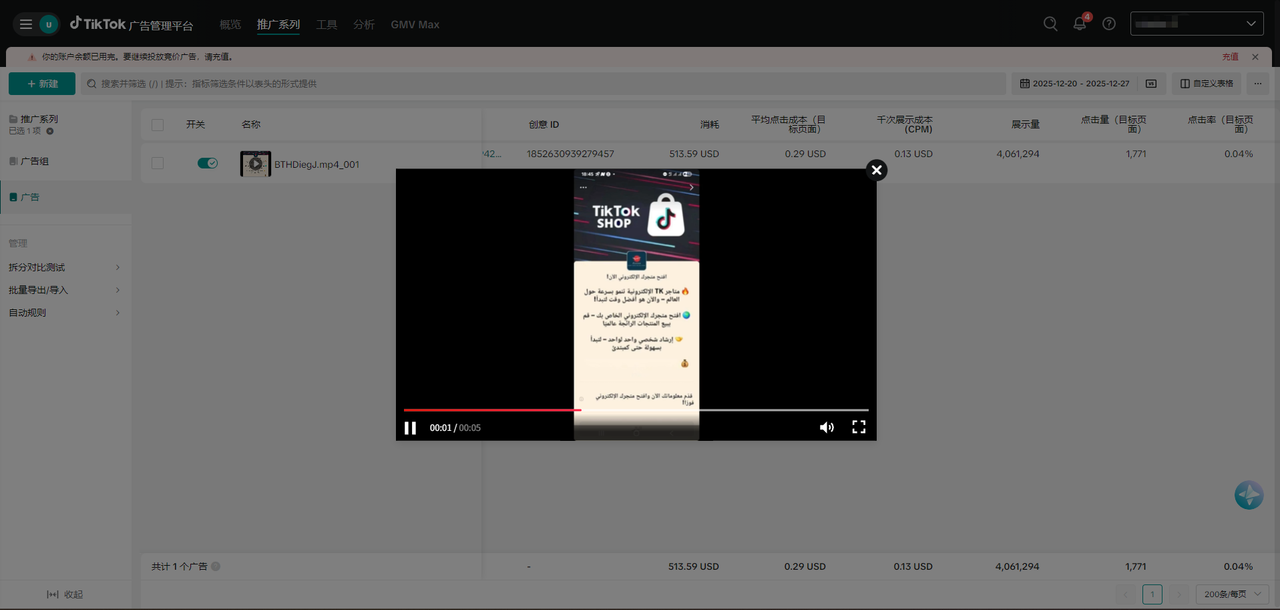
Task: Open the GMV Max tab
Action: [x=415, y=24]
